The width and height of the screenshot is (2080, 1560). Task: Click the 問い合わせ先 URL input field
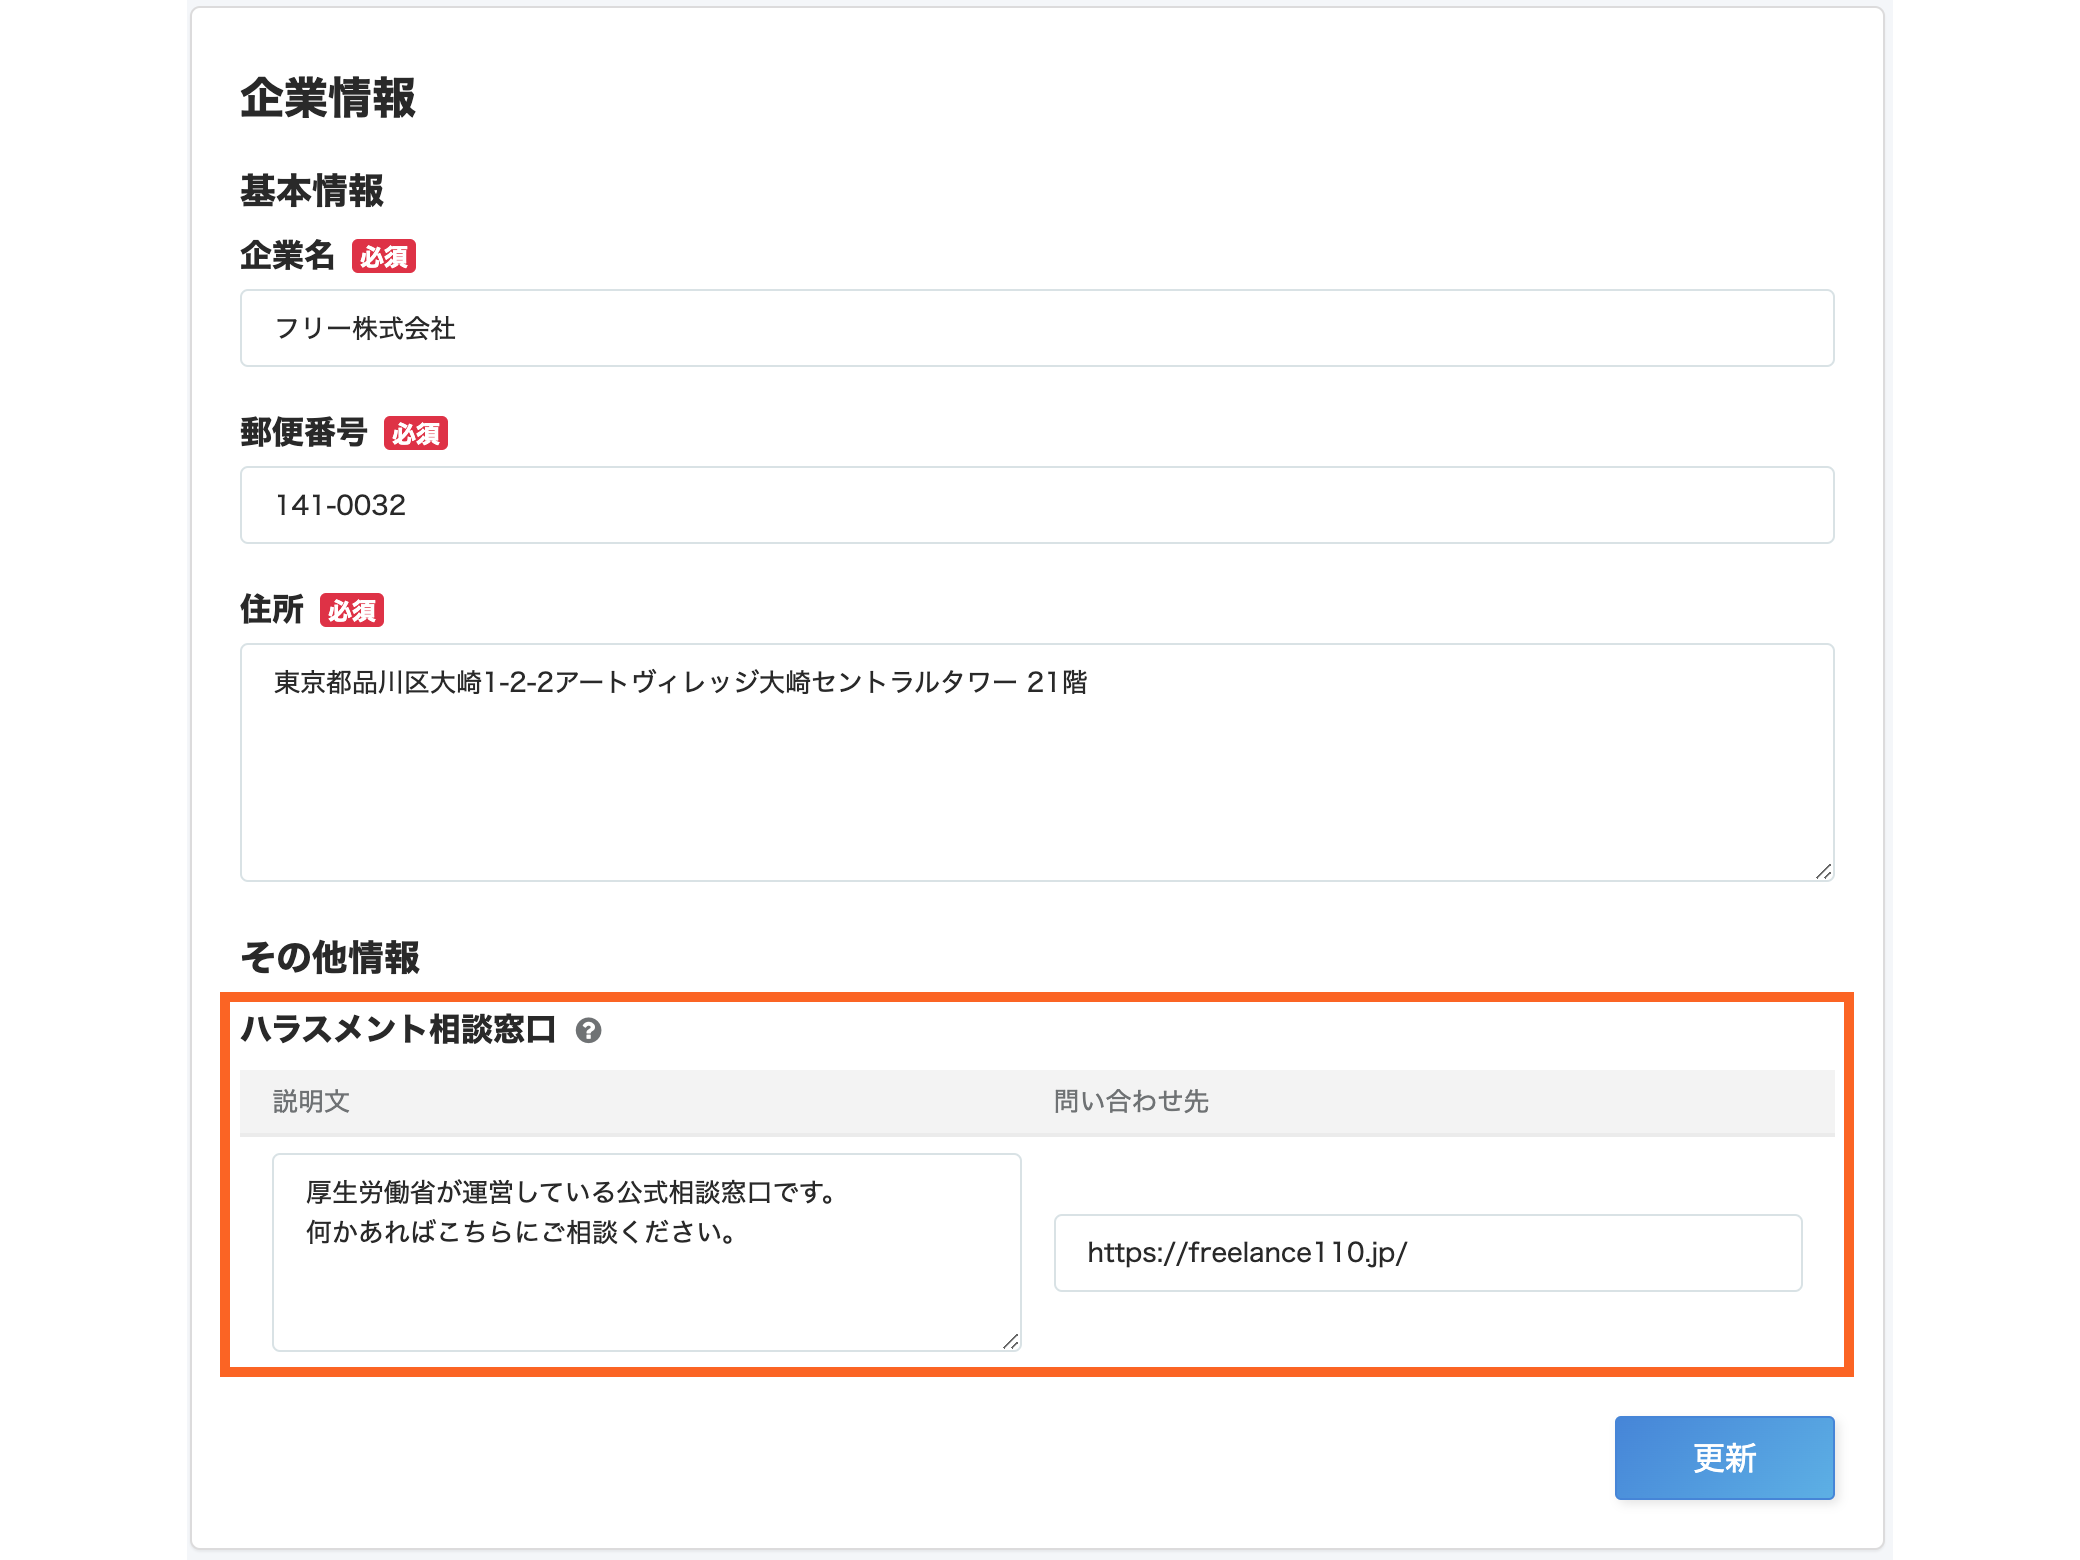(x=1428, y=1253)
